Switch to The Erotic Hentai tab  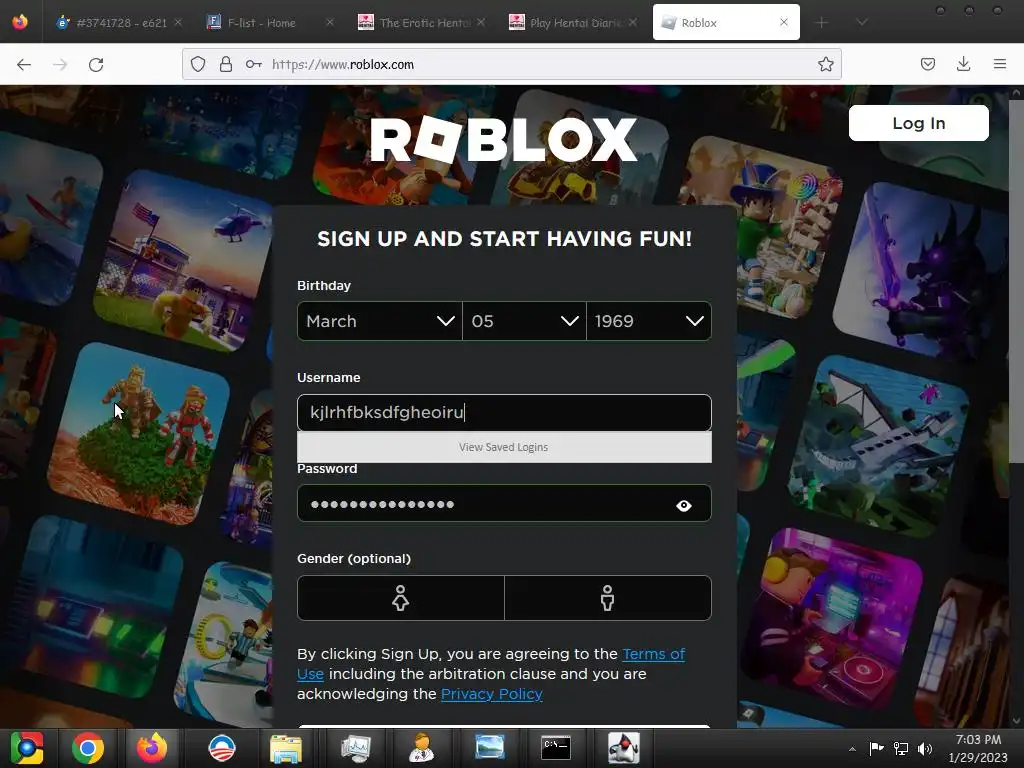pos(421,23)
